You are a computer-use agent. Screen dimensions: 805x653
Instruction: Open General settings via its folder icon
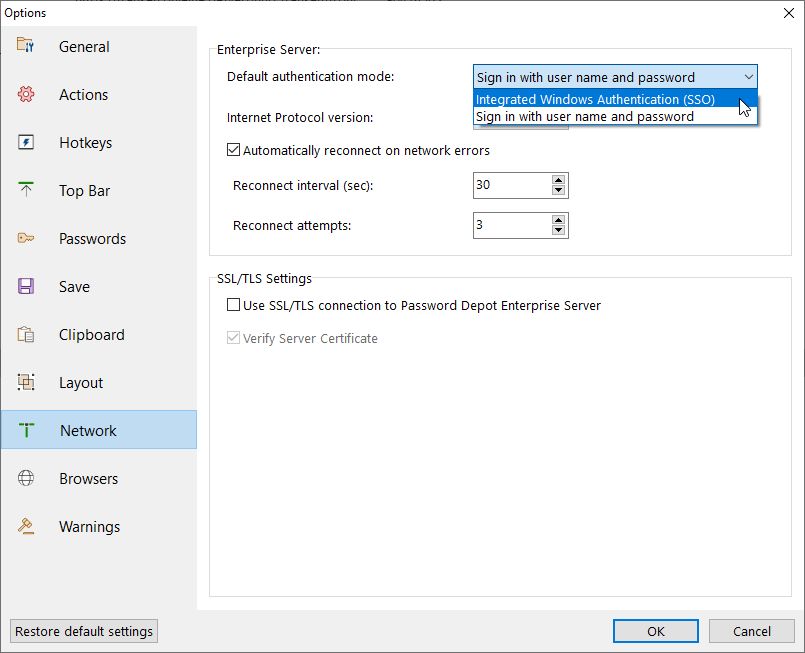click(25, 45)
